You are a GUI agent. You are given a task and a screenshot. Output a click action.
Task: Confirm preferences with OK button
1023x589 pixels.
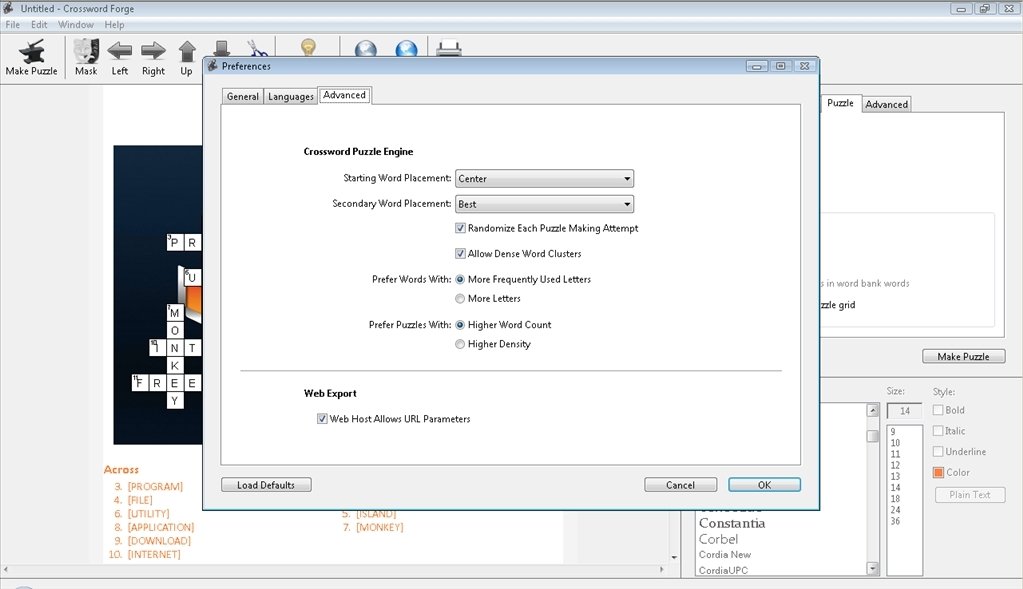pyautogui.click(x=765, y=485)
